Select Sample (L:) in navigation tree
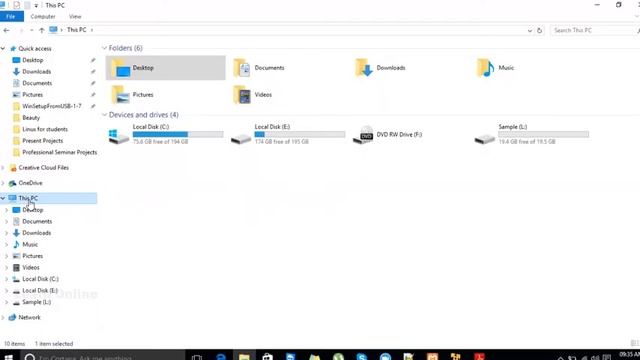Image resolution: width=640 pixels, height=360 pixels. (x=36, y=302)
